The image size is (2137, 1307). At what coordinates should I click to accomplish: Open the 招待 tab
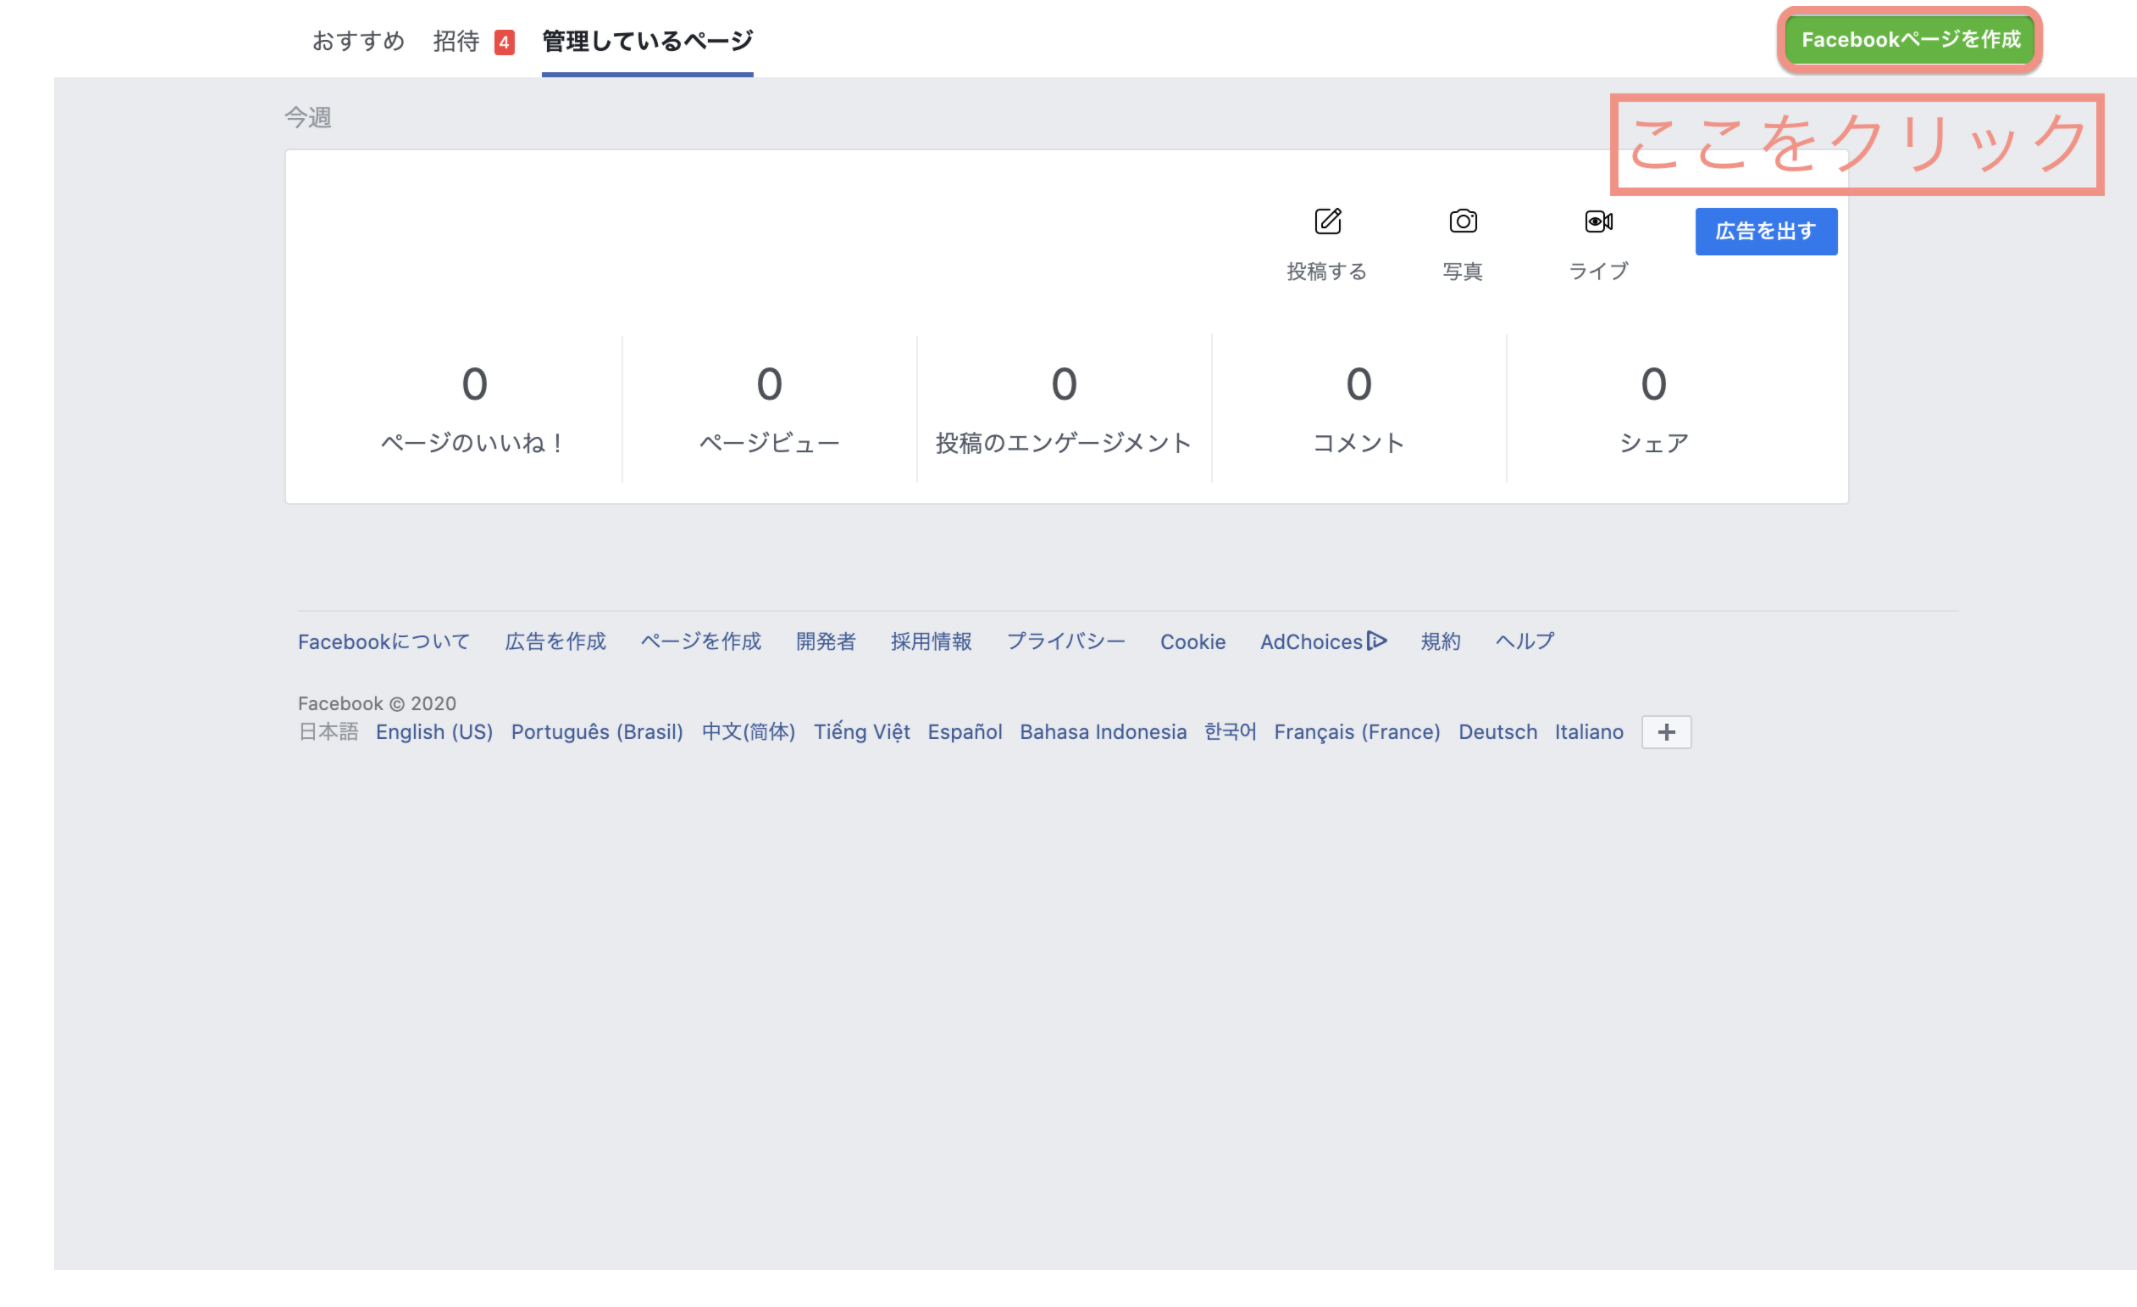coord(456,41)
